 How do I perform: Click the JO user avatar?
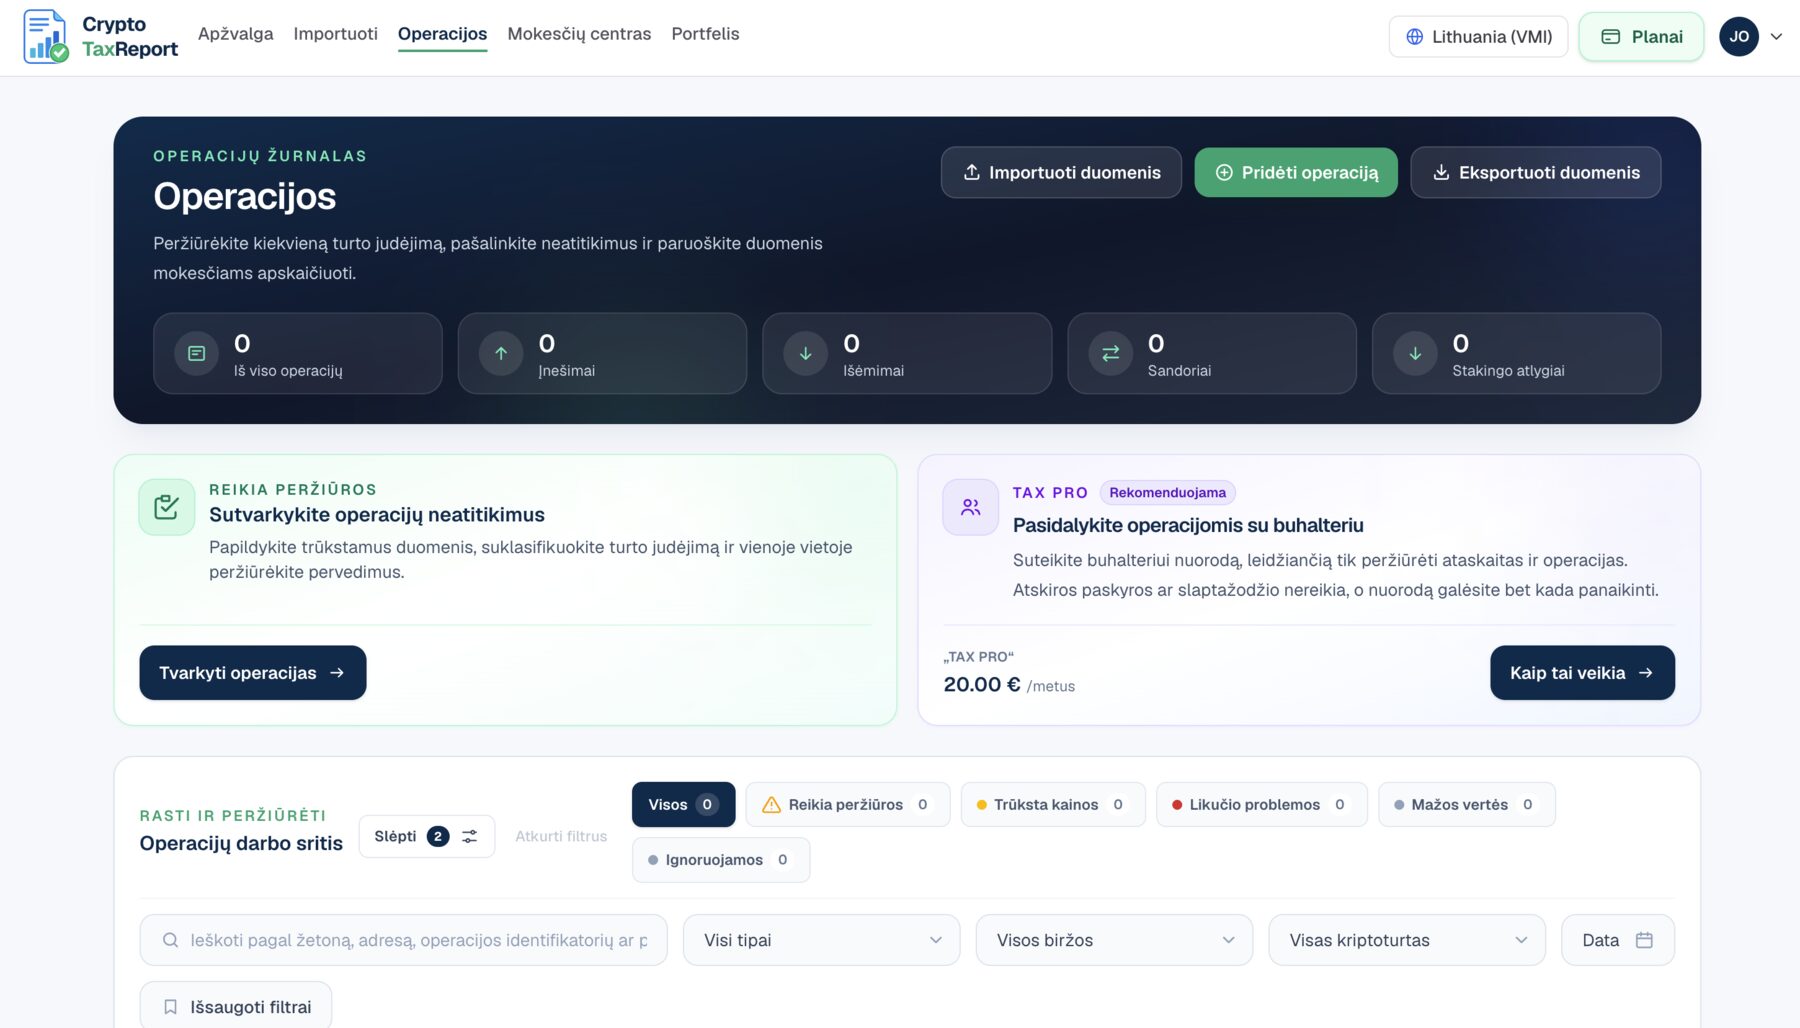(1739, 37)
